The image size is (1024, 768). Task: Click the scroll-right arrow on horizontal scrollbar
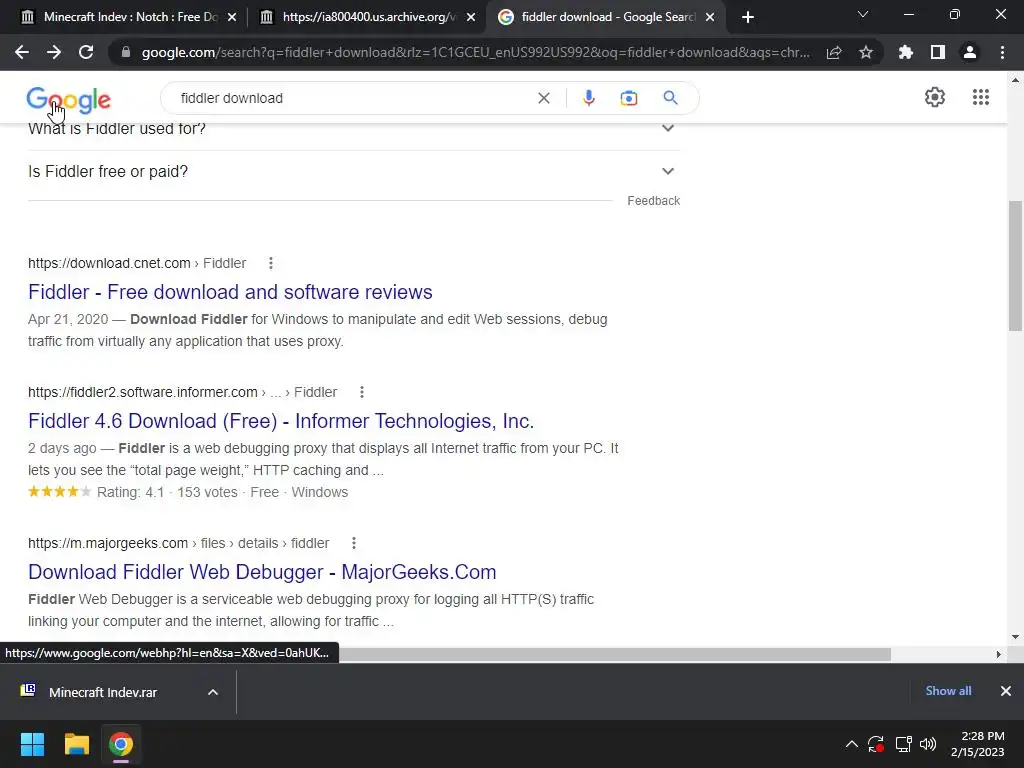999,654
